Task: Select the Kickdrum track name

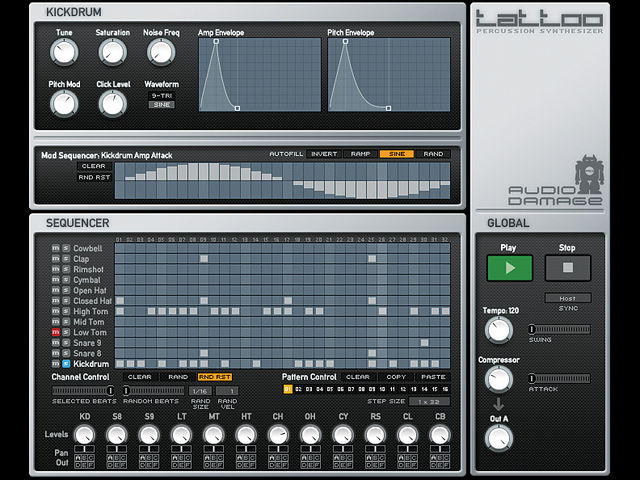Action: click(x=91, y=364)
